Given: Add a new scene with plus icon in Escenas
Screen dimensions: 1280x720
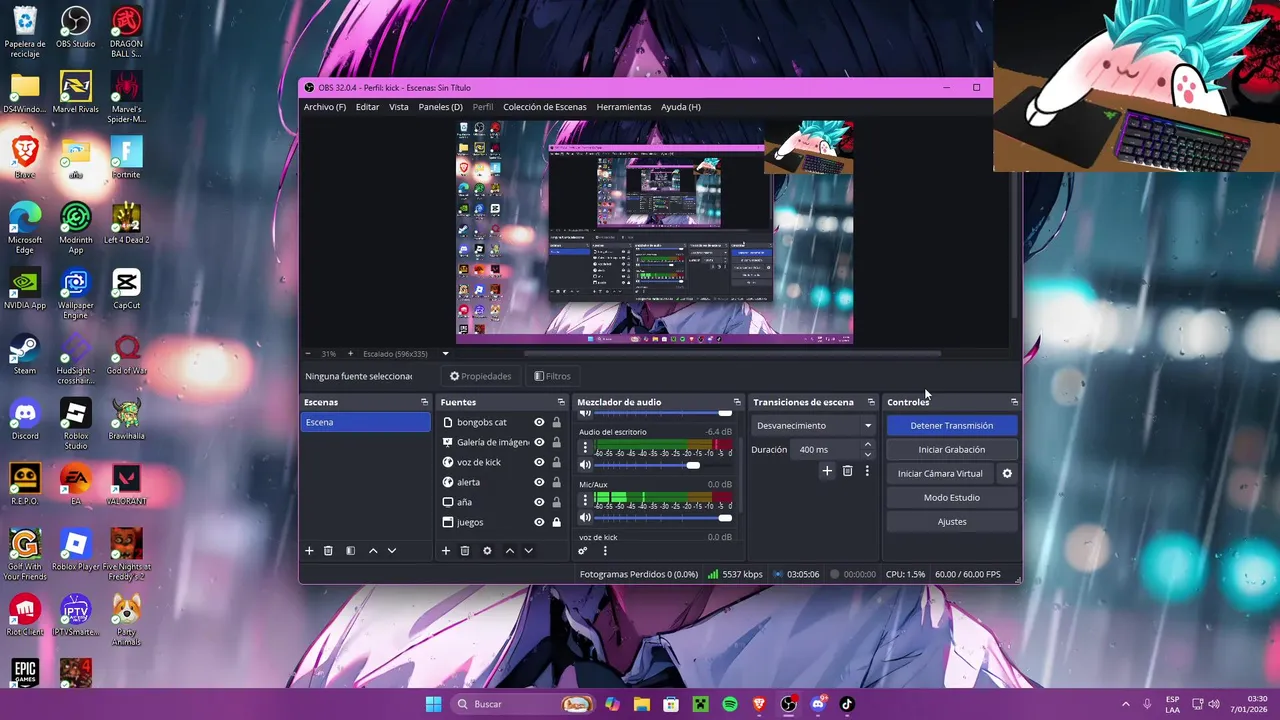Looking at the screenshot, I should pos(309,551).
